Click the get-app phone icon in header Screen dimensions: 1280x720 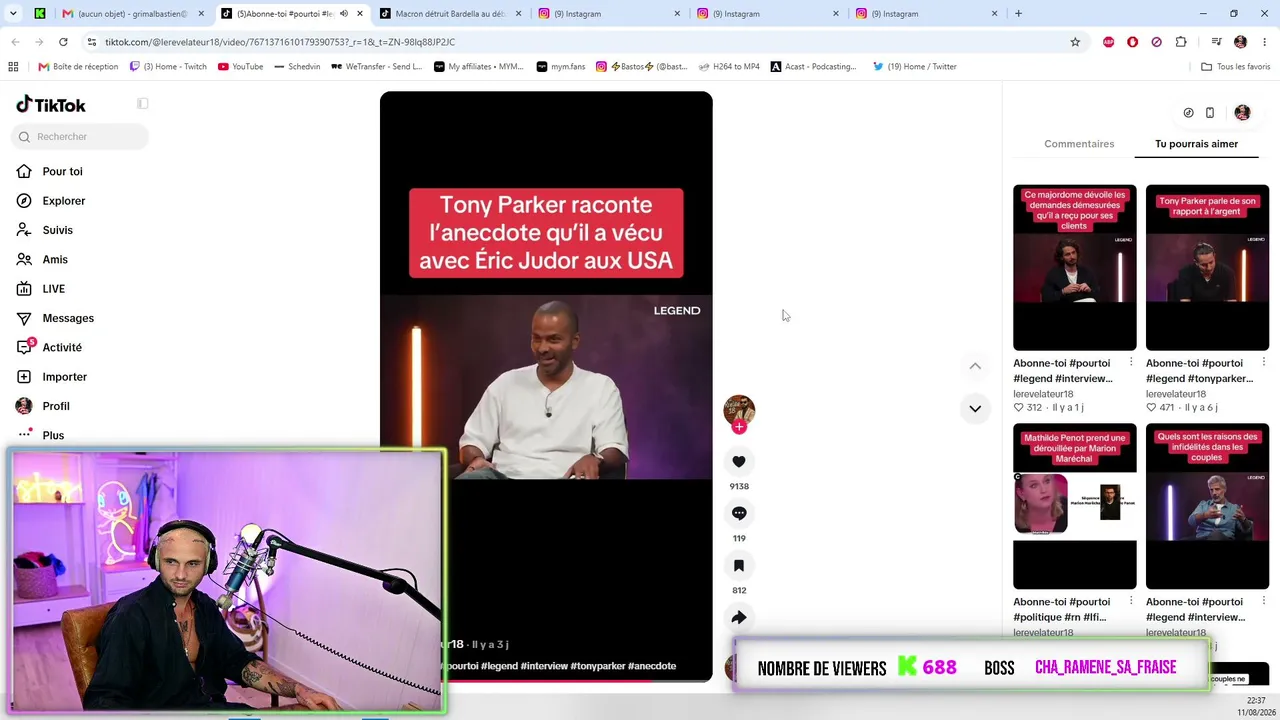click(x=1210, y=113)
